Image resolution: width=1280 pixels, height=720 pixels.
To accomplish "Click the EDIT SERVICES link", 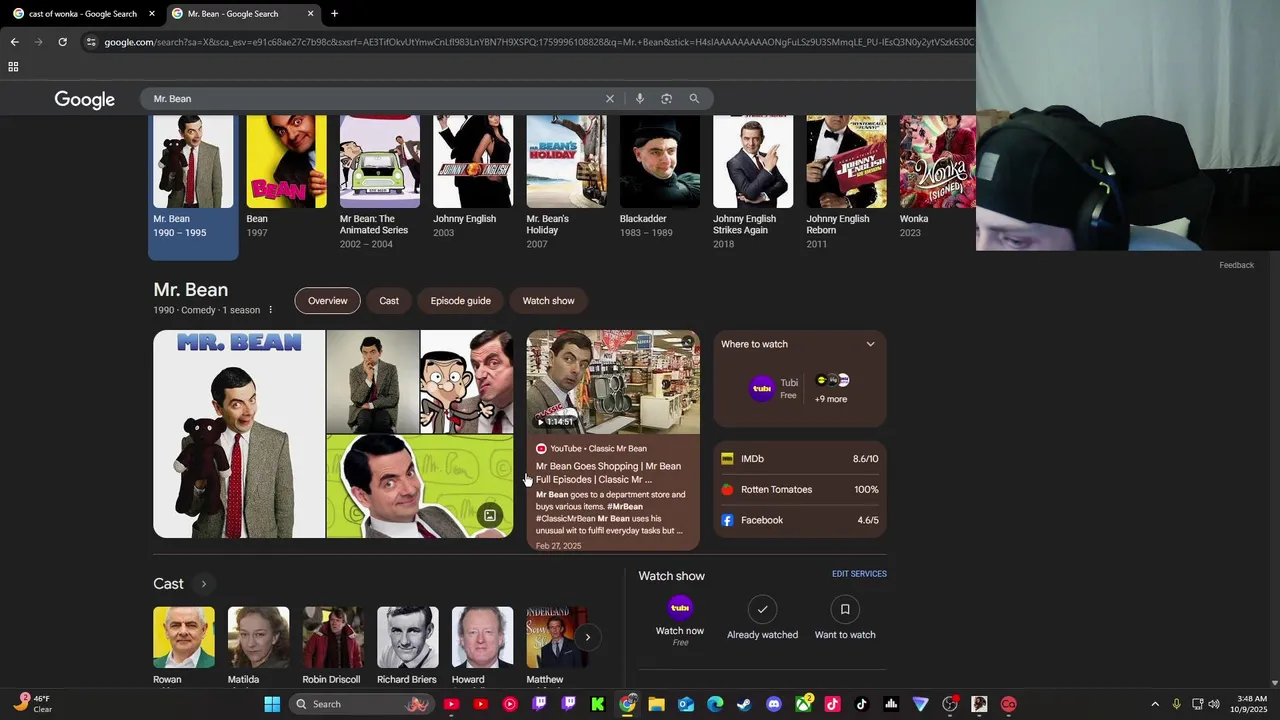I will [x=859, y=574].
